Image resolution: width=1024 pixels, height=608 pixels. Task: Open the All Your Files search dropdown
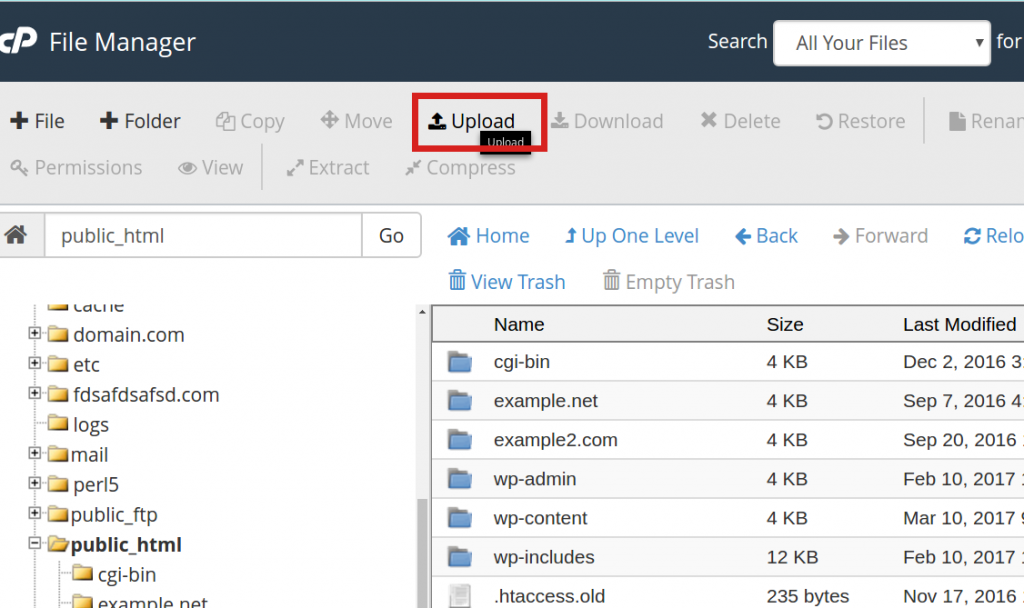tap(881, 43)
